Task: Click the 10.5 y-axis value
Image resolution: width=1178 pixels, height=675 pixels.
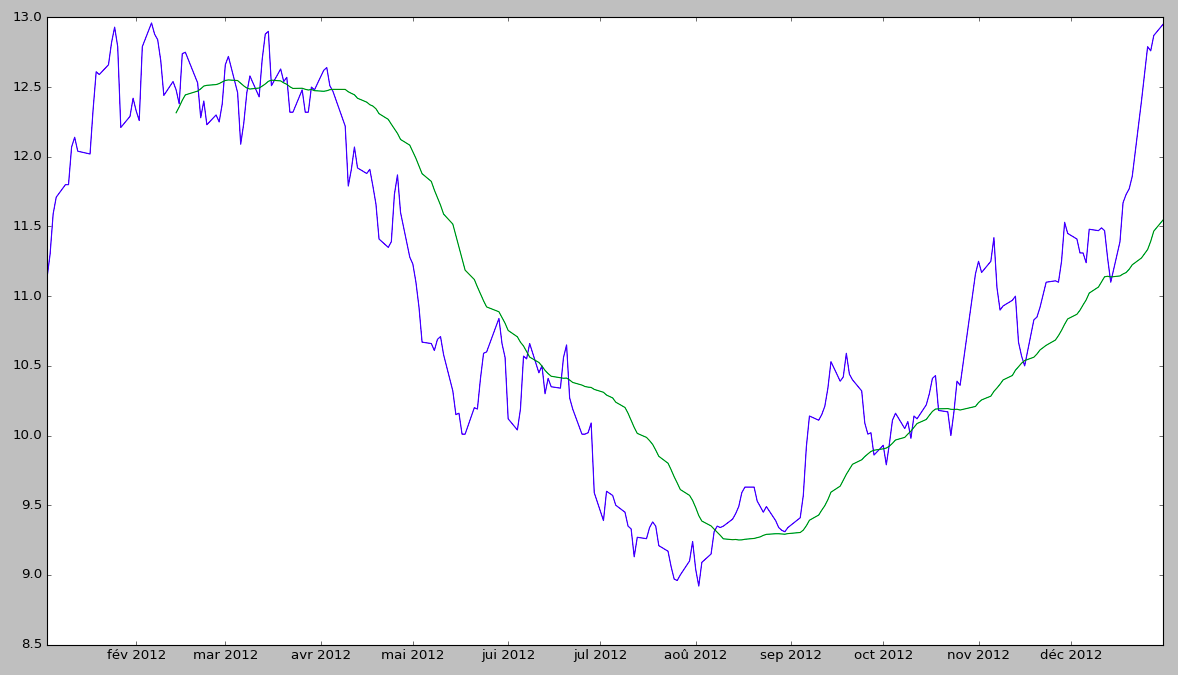Action: tap(27, 366)
